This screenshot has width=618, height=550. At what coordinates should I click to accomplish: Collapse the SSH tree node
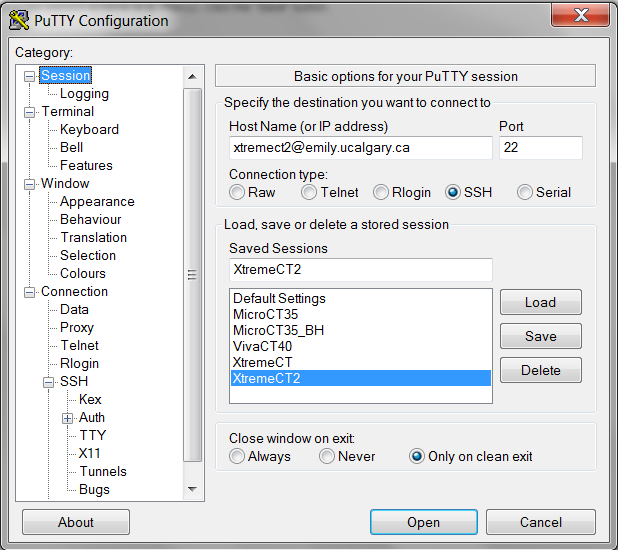click(x=48, y=382)
